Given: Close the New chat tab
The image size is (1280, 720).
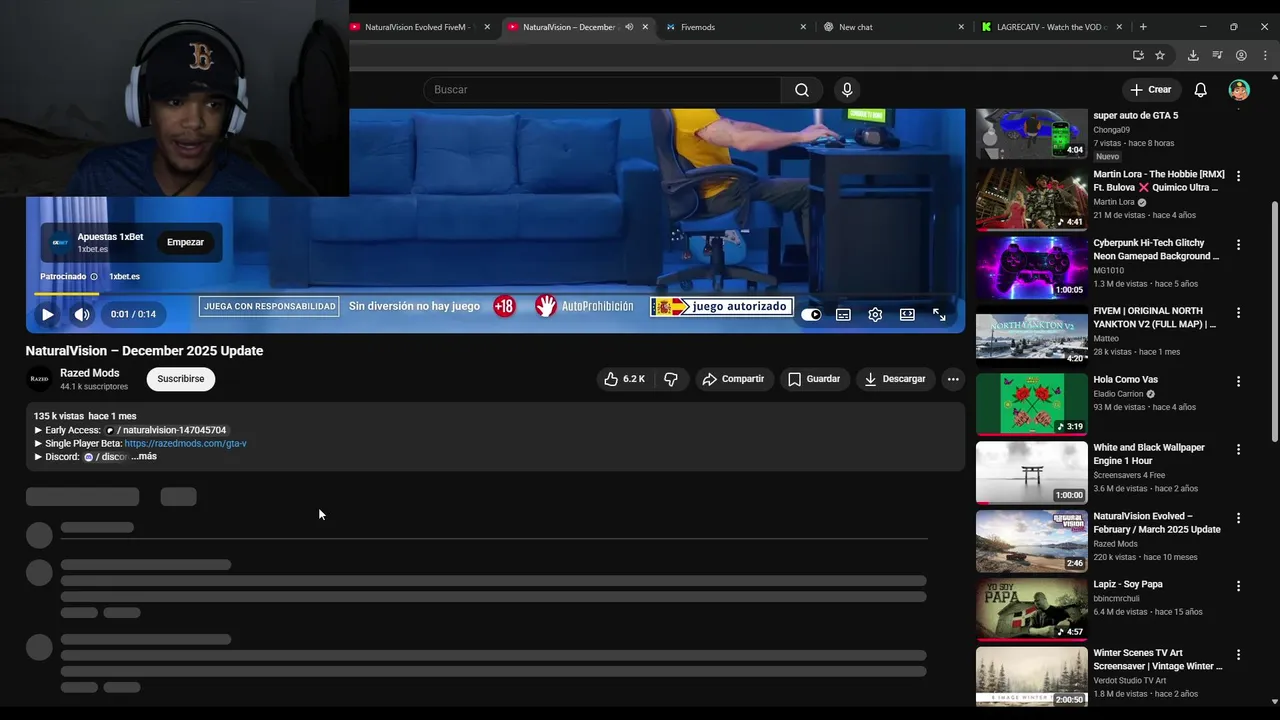Looking at the screenshot, I should 961,27.
